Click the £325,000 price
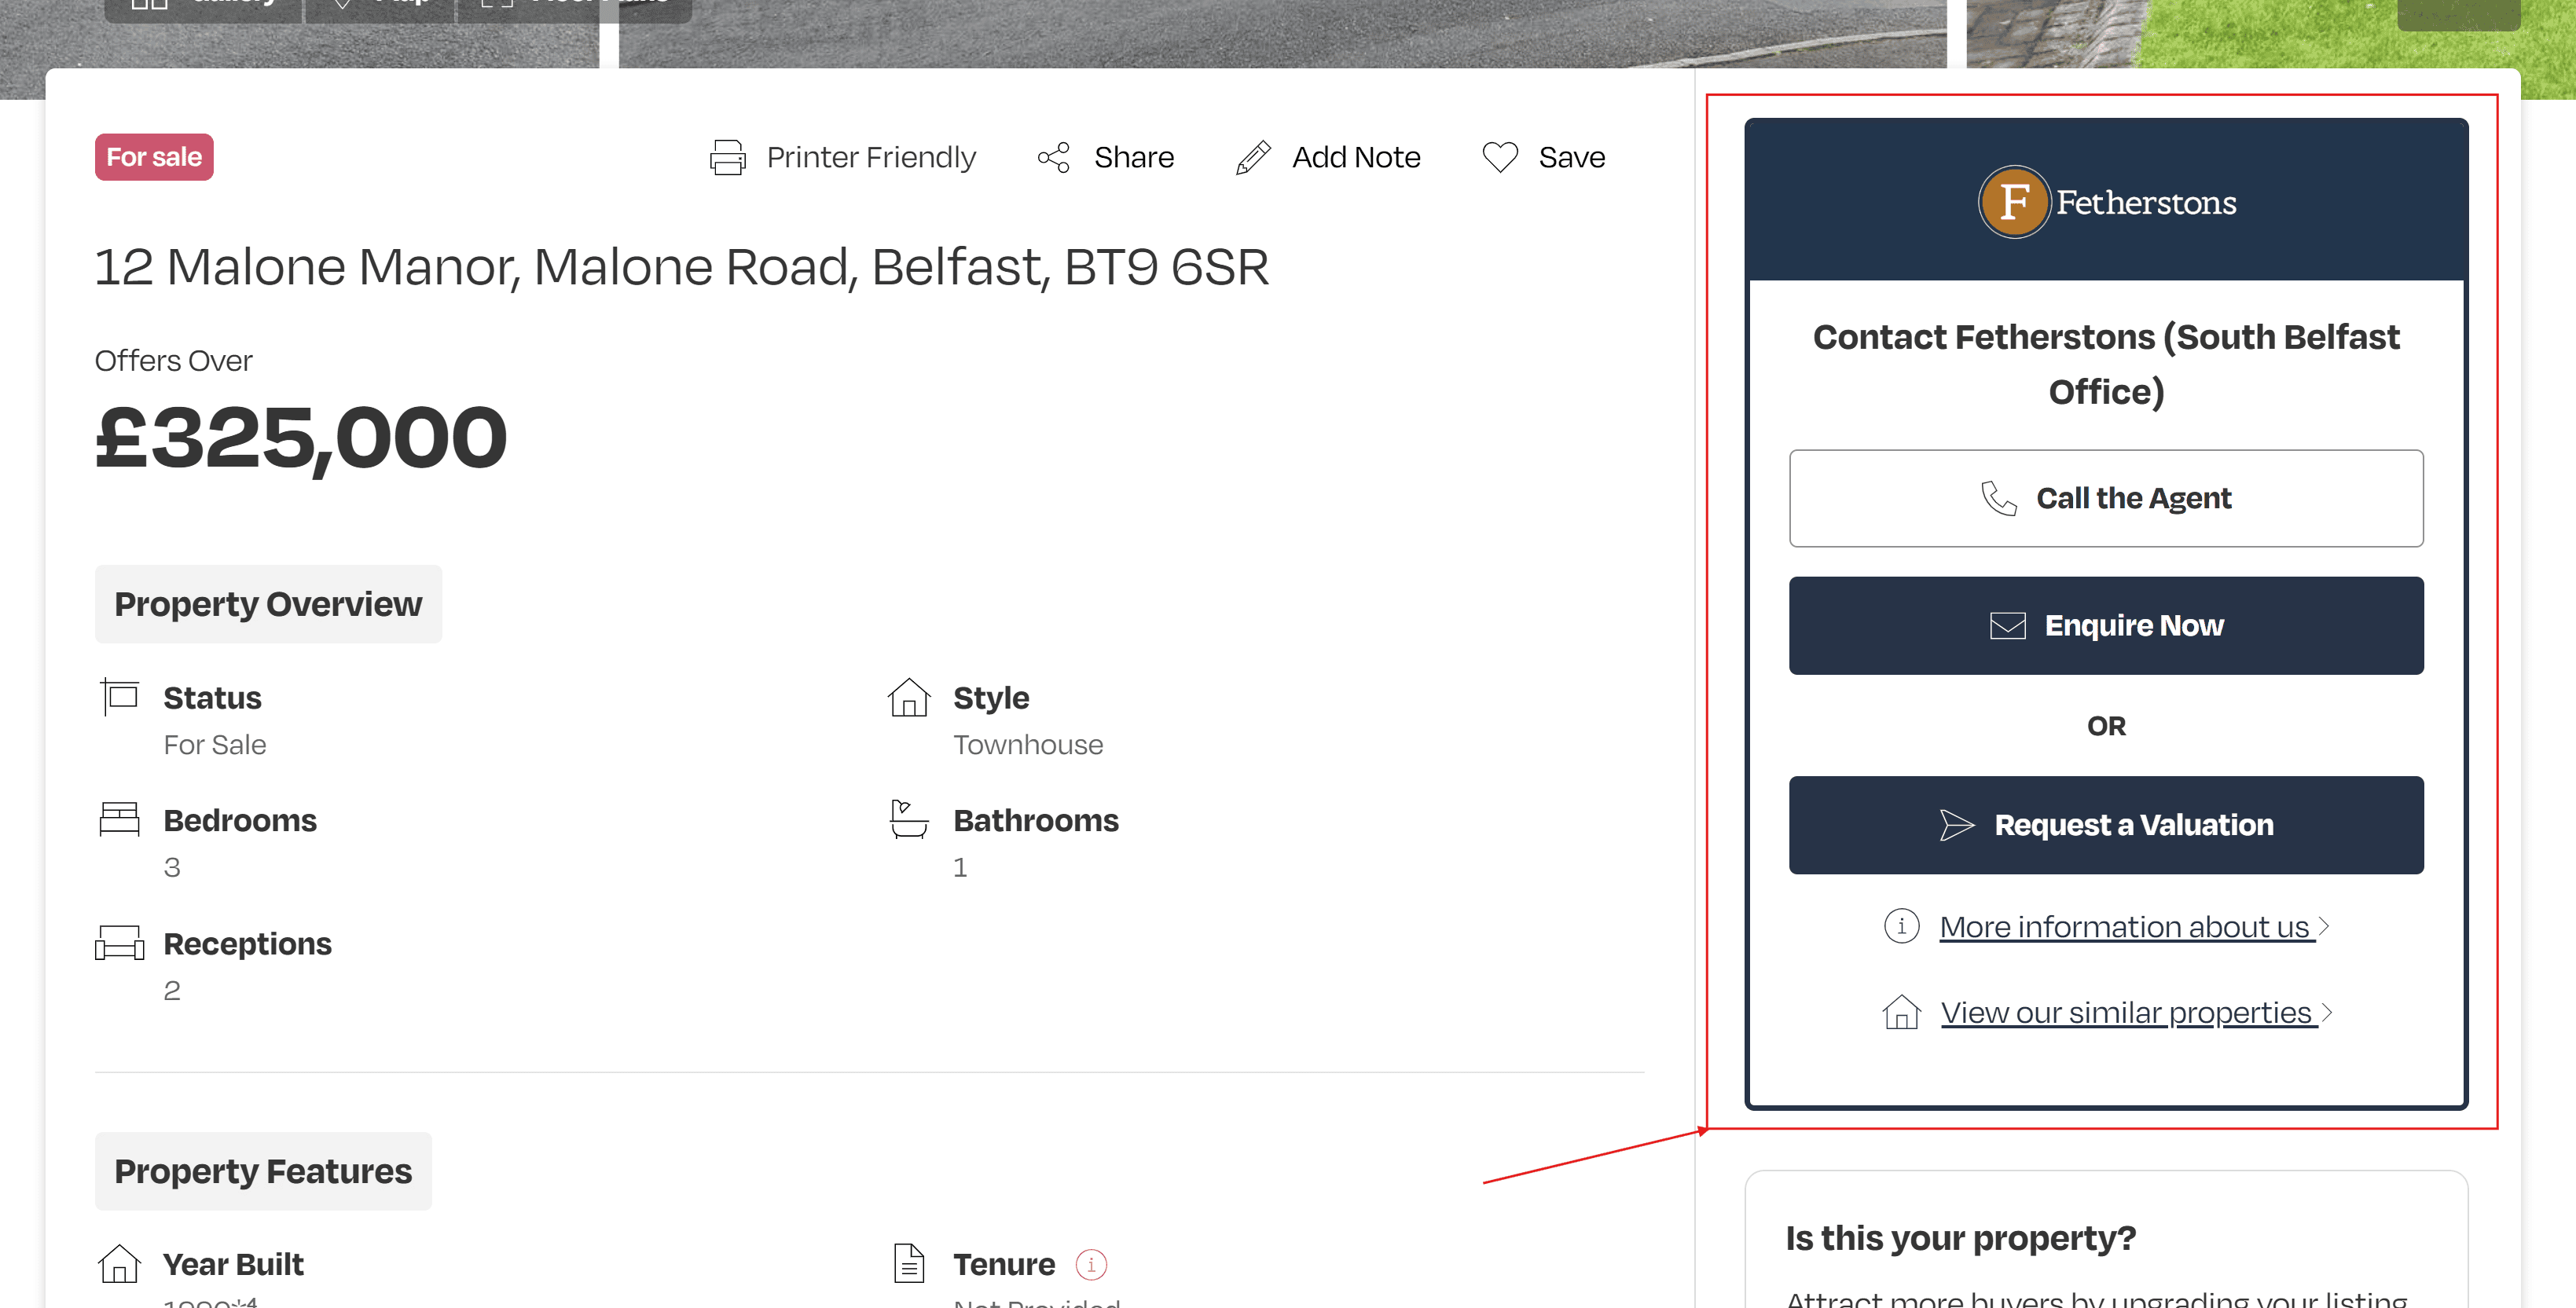The width and height of the screenshot is (2576, 1308). tap(301, 438)
